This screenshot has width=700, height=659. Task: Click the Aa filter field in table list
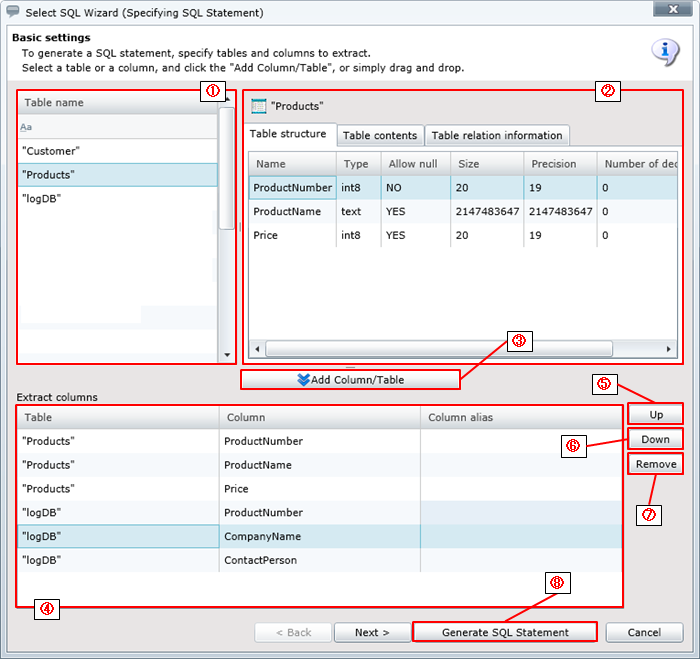click(117, 128)
